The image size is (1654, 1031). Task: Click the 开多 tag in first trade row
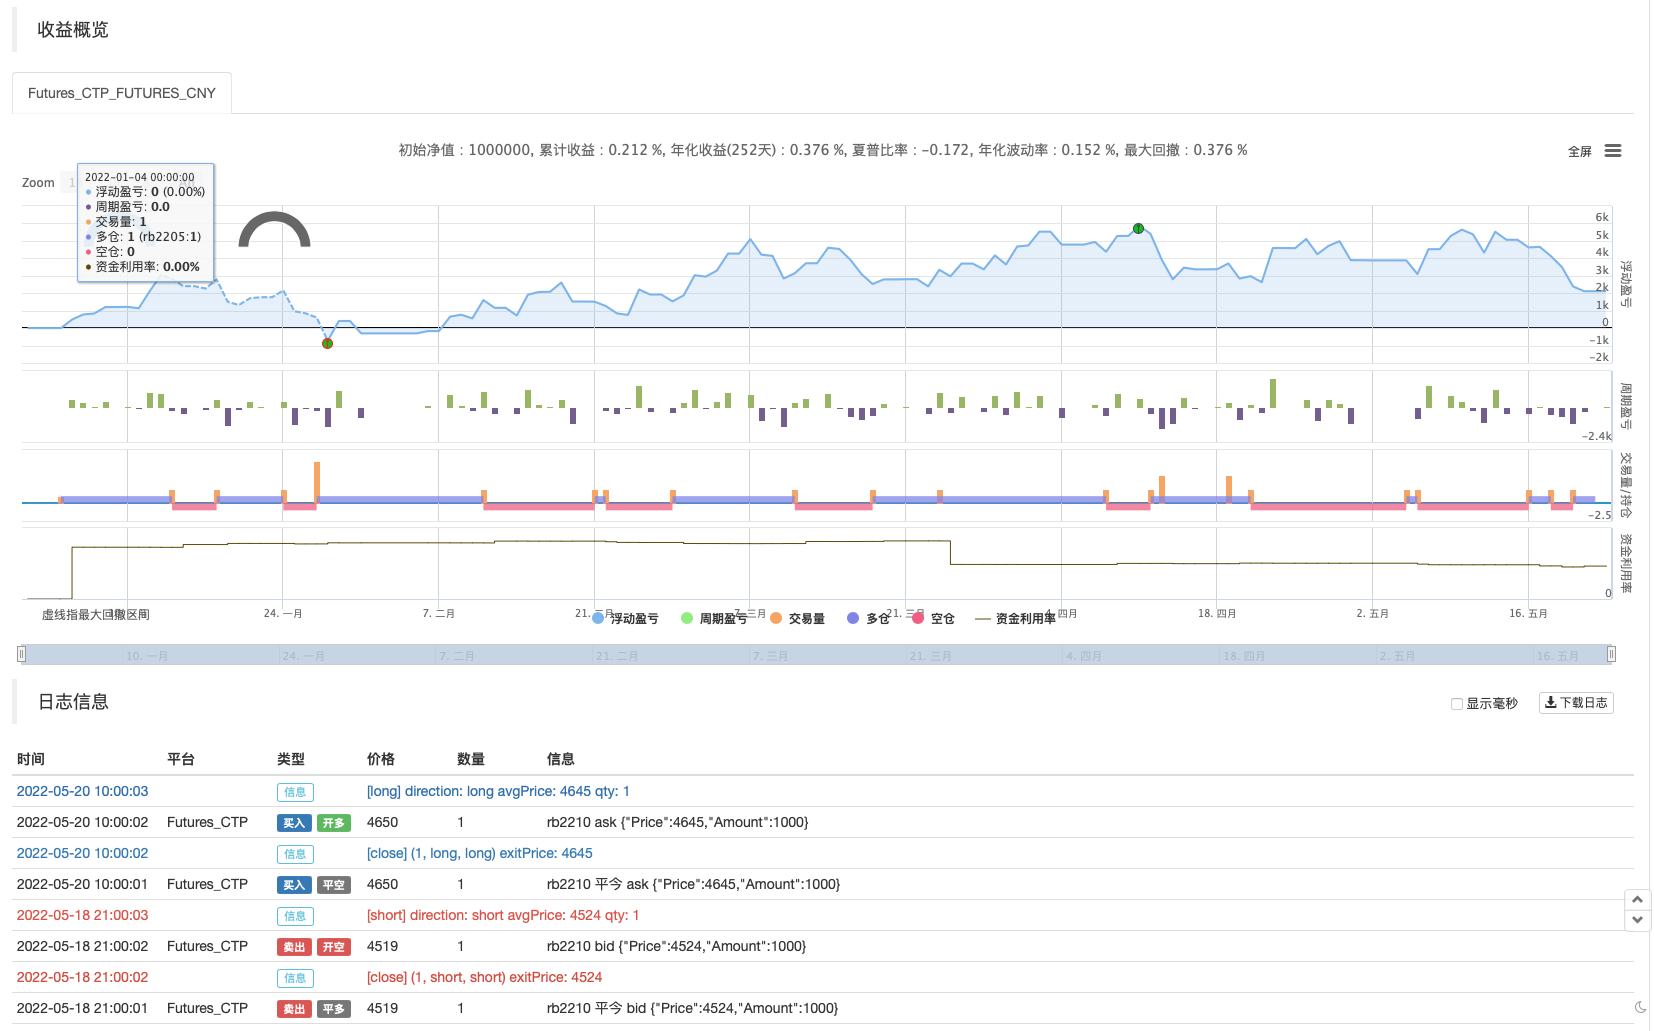(334, 823)
